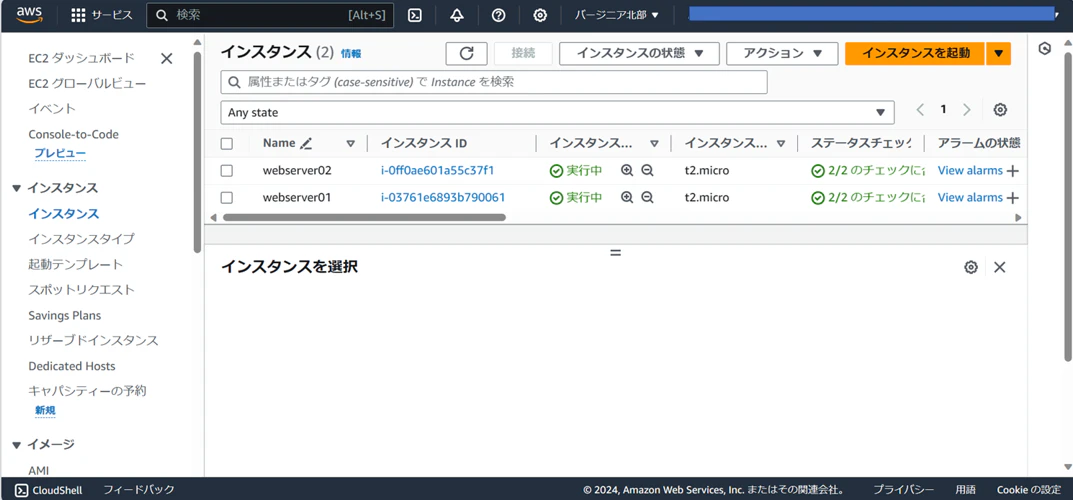1073x500 pixels.
Task: Click the panel resize handle icon
Action: (615, 252)
